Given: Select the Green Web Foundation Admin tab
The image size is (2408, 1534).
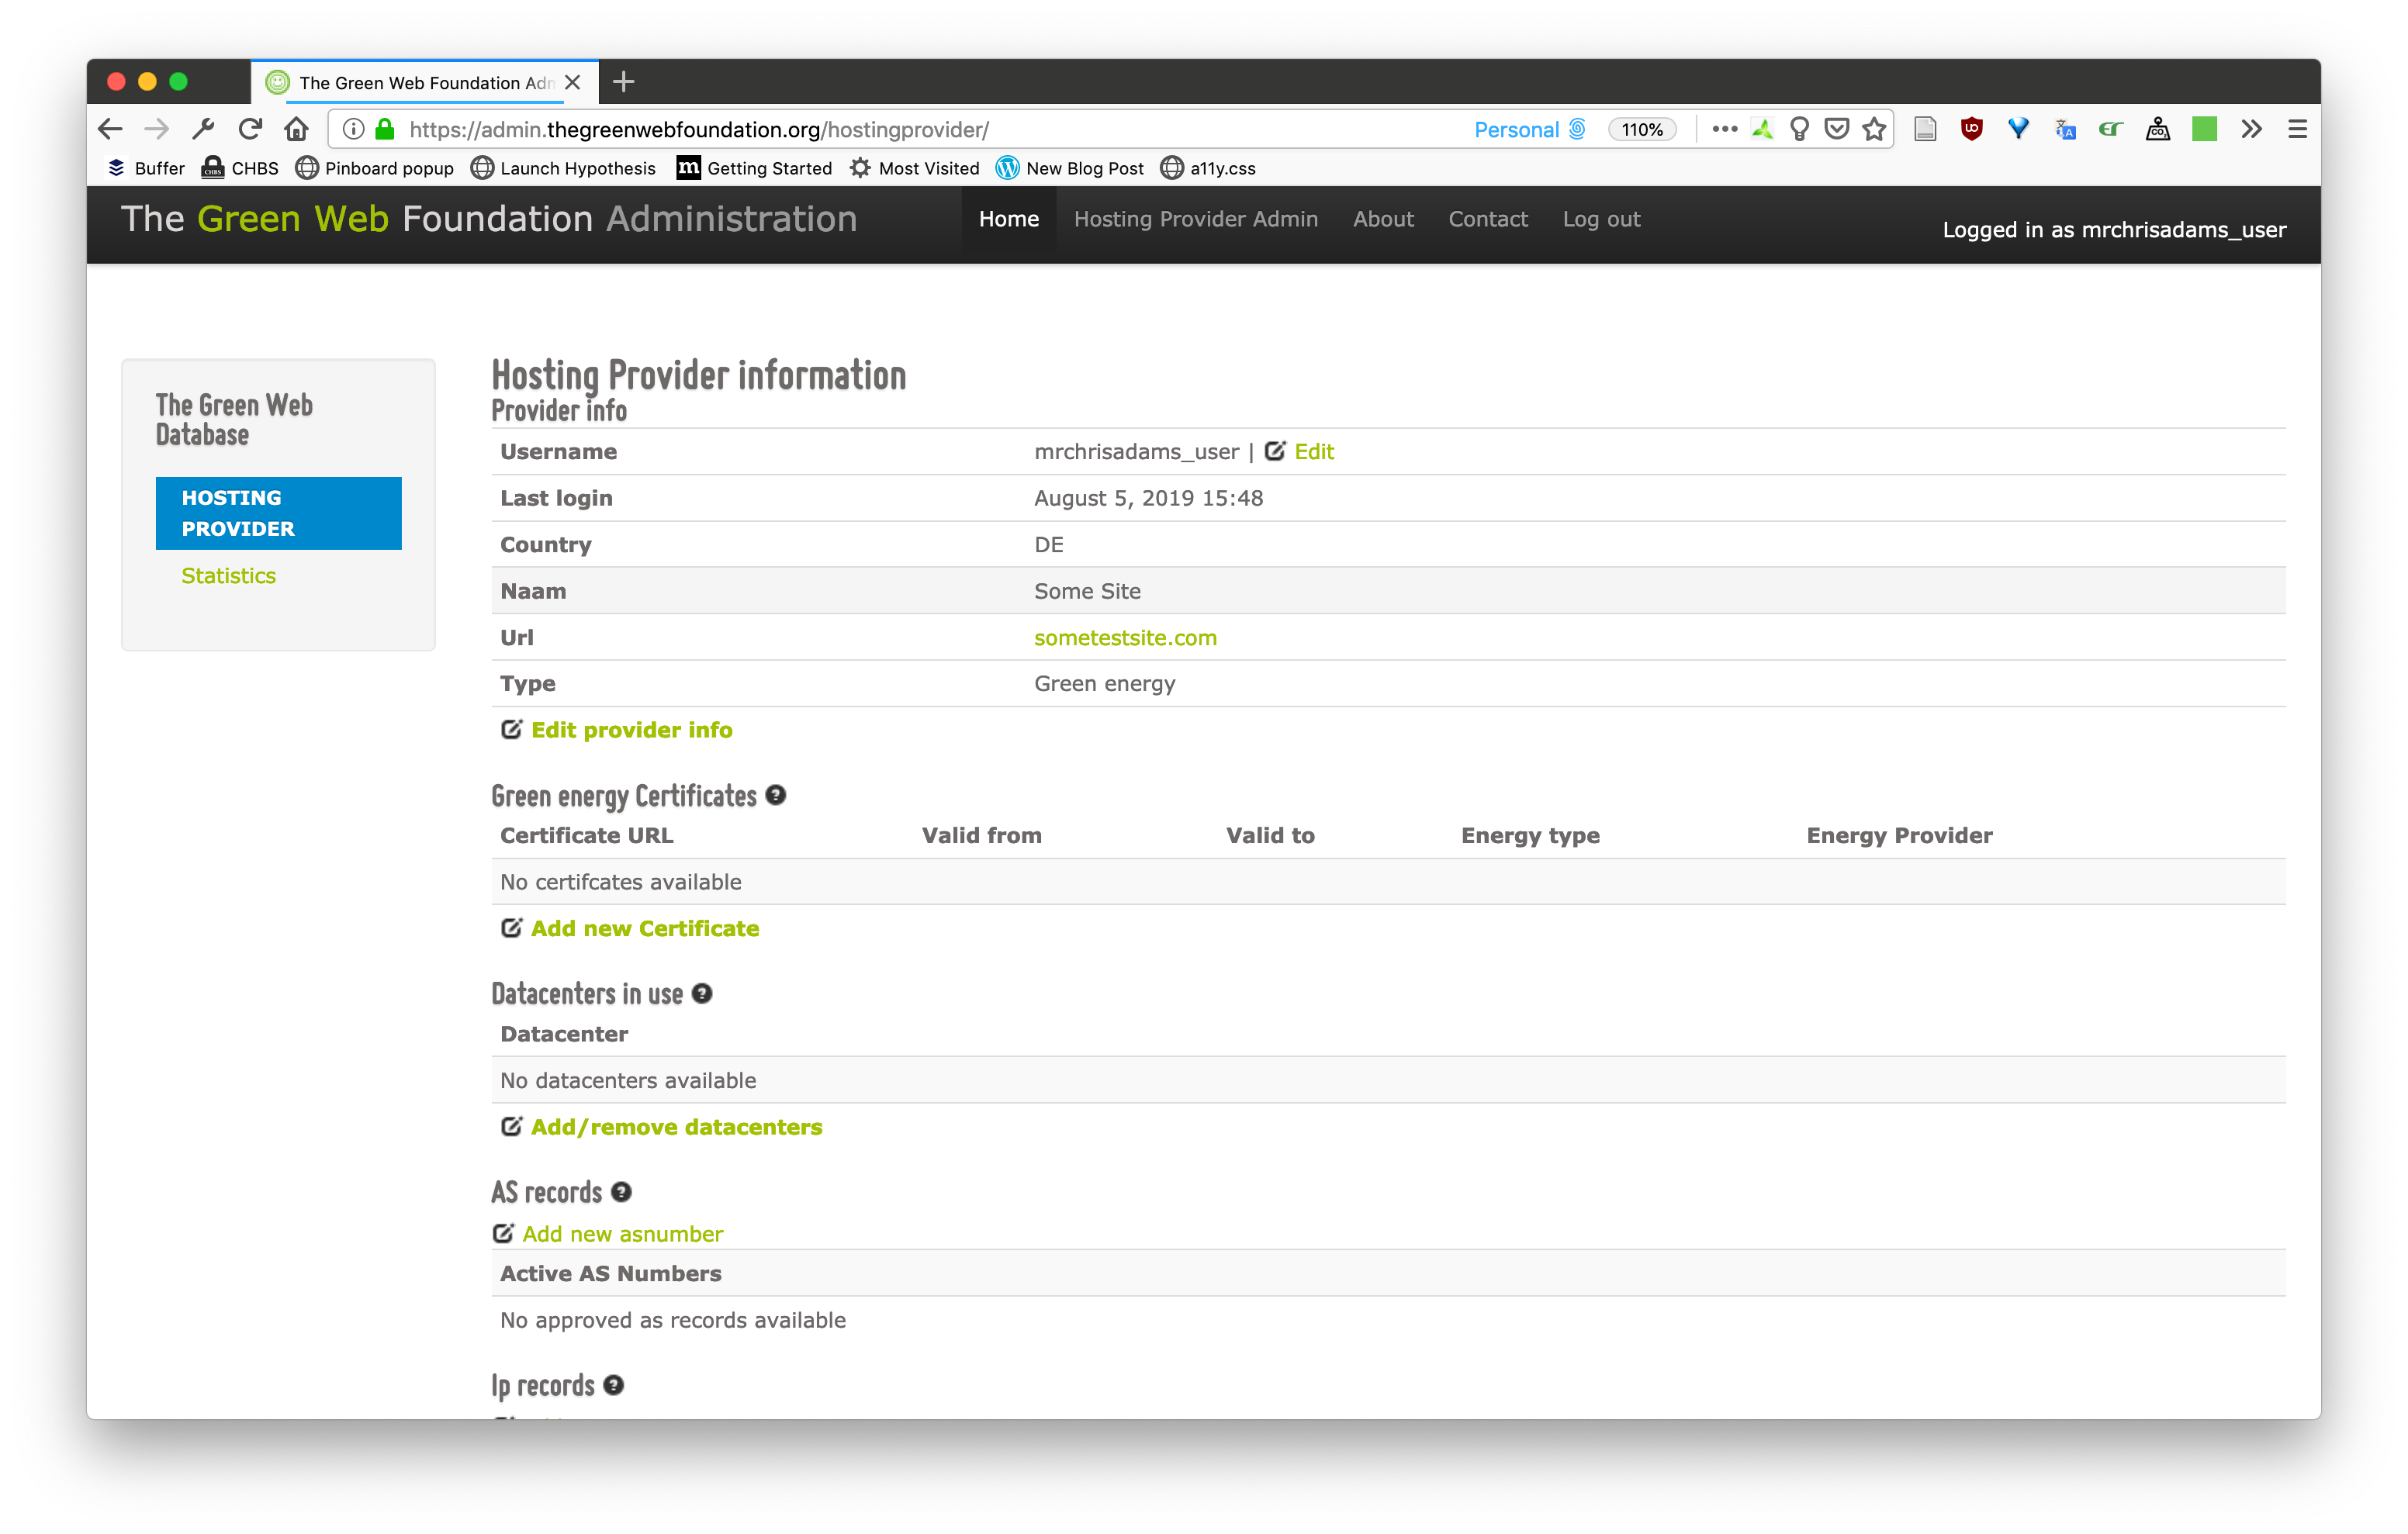Looking at the screenshot, I should [x=425, y=82].
